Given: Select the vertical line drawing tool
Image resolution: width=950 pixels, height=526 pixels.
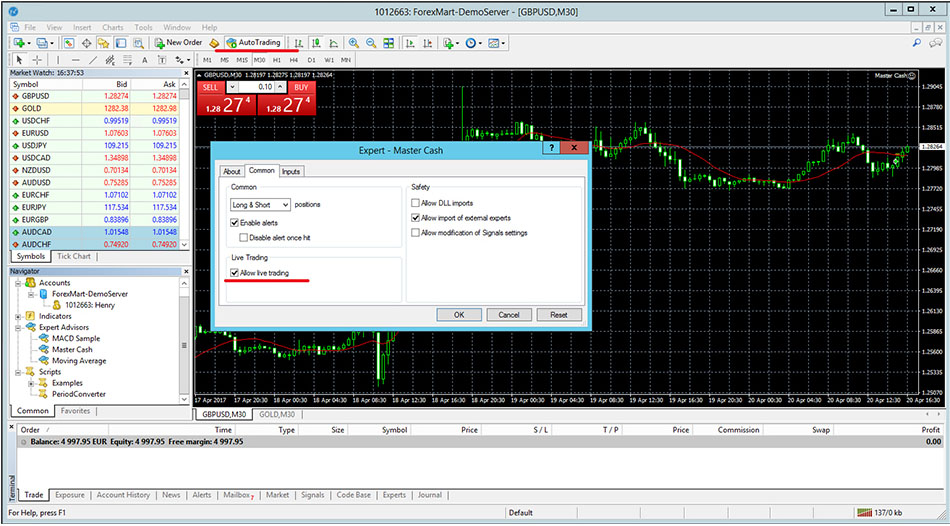Looking at the screenshot, I should (58, 60).
